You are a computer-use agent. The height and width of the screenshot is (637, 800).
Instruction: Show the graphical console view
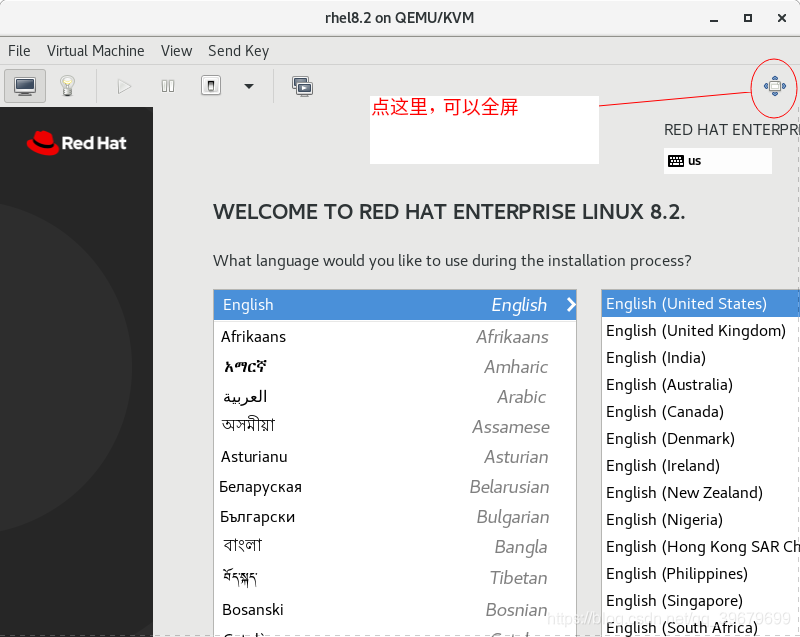[25, 86]
